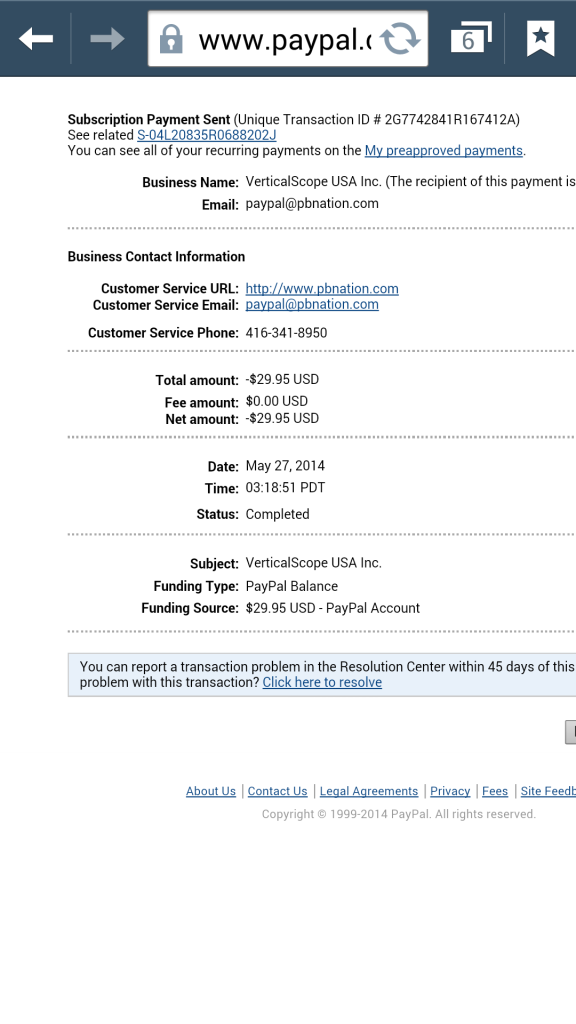Viewport: 576px width, 1024px height.
Task: Tap the customer service phone number 416-341-8950
Action: 286,333
